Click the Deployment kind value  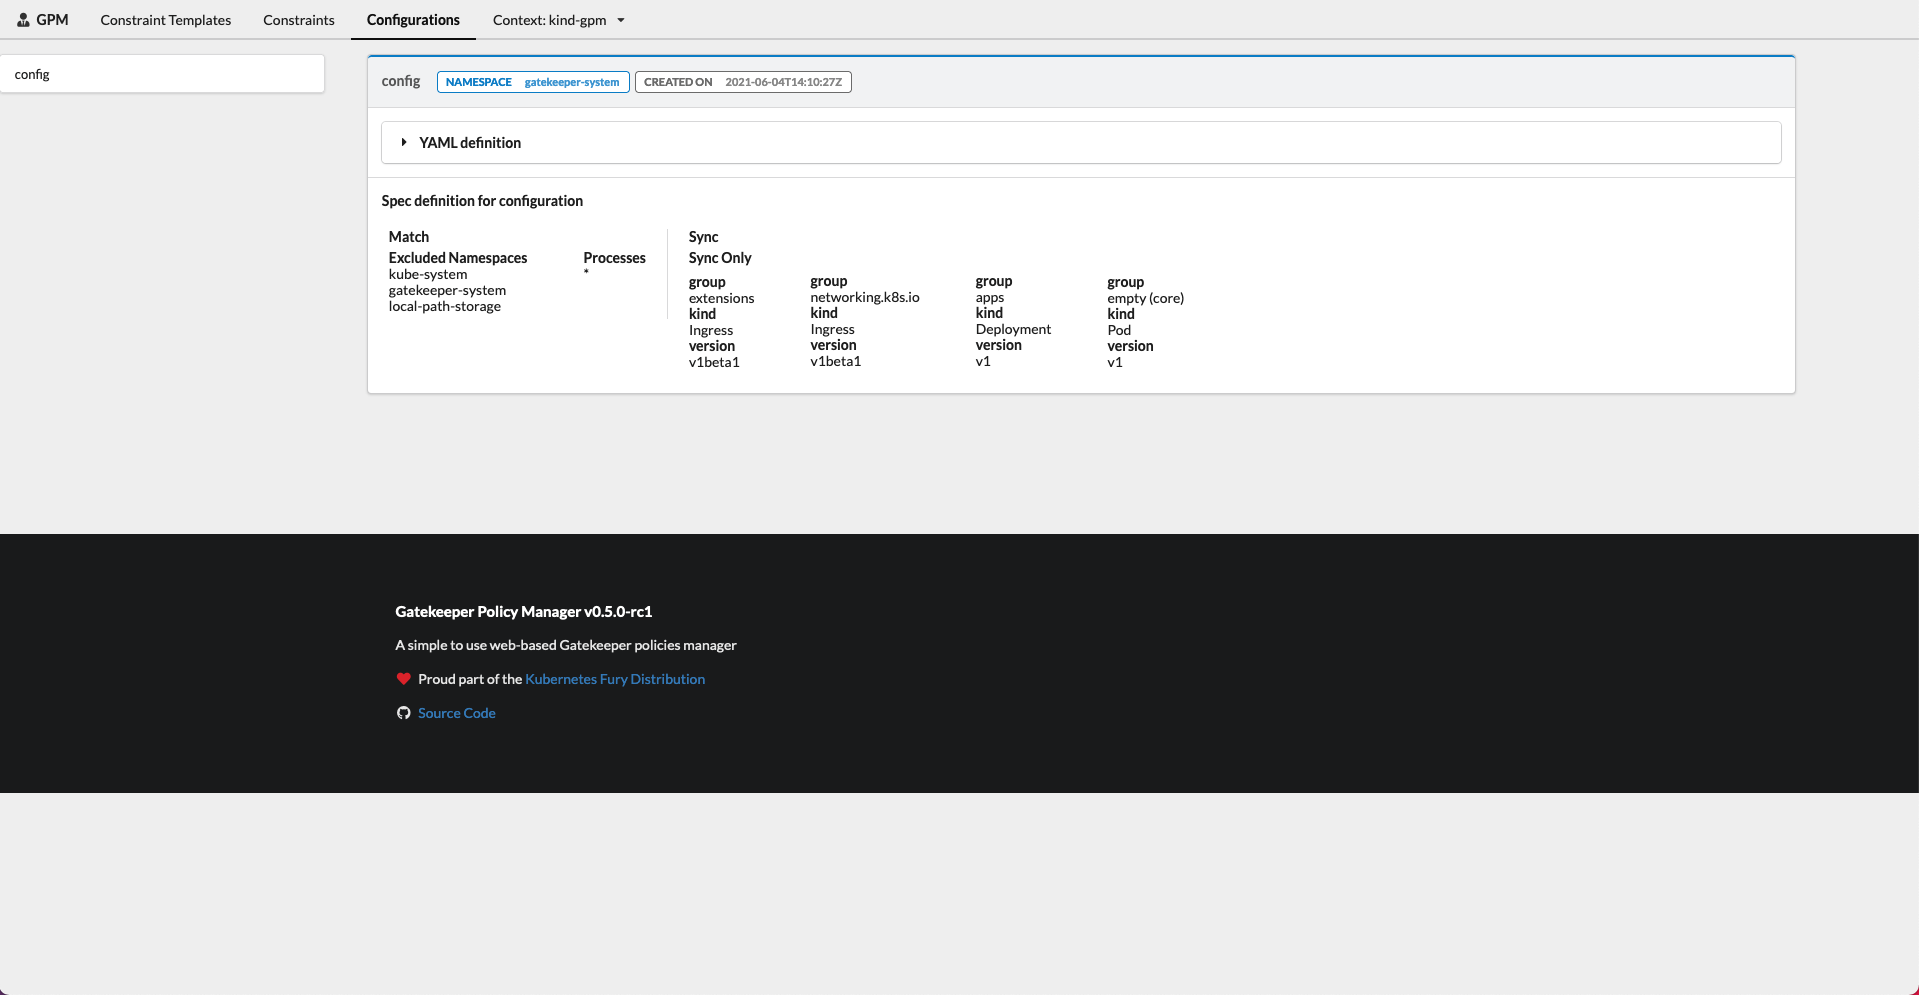pyautogui.click(x=1013, y=329)
